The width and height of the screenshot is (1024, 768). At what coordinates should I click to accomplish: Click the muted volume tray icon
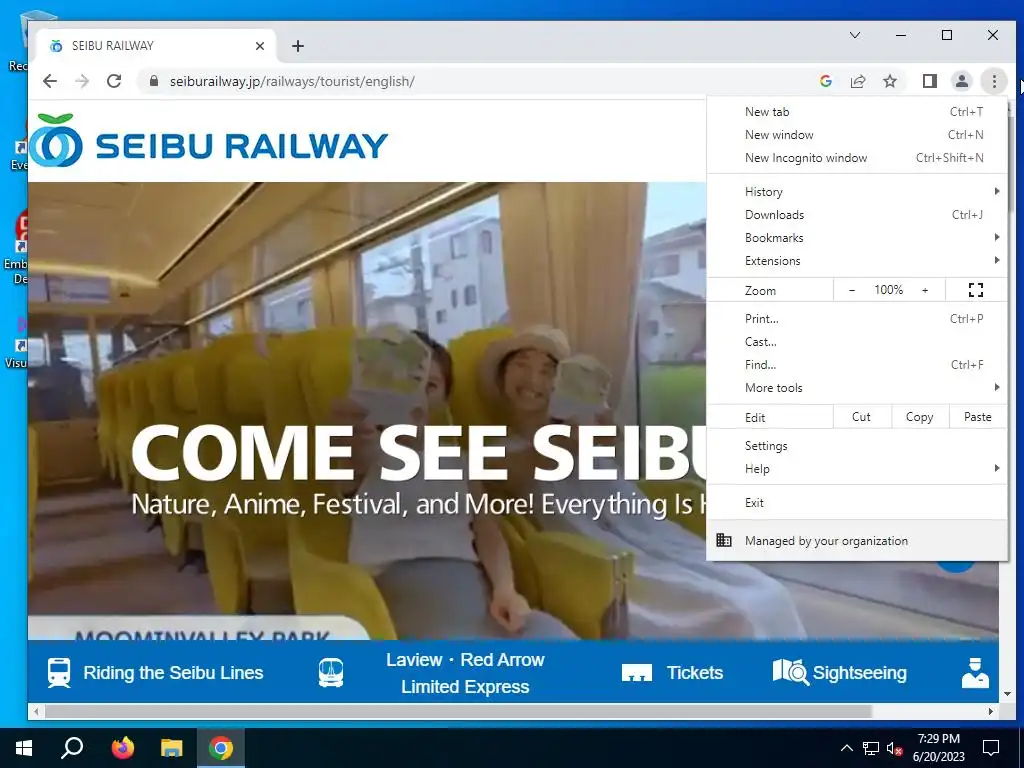(x=894, y=748)
